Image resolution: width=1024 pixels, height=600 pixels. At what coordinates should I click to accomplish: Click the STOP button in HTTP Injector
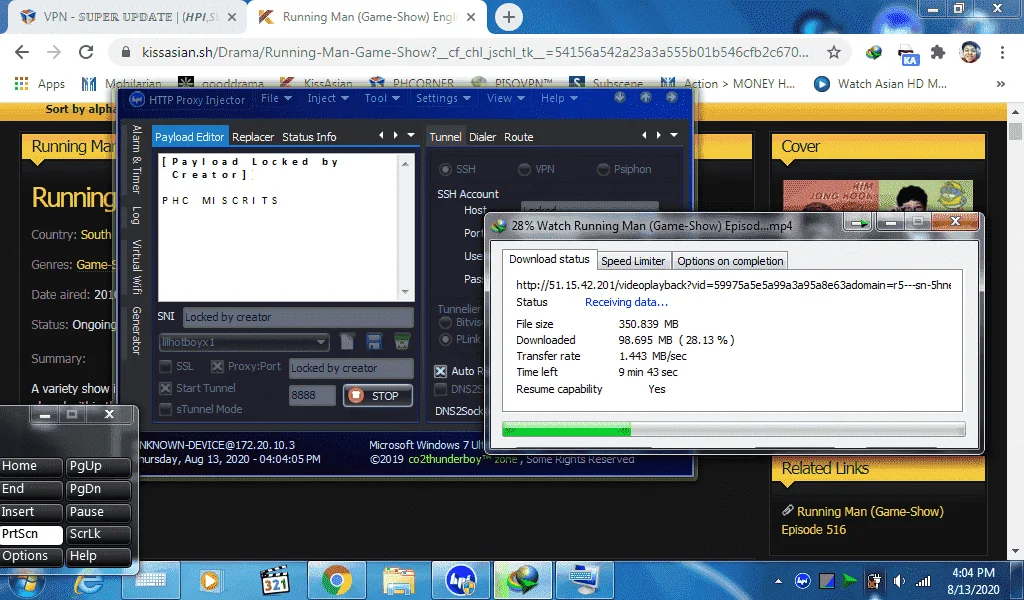[x=378, y=396]
